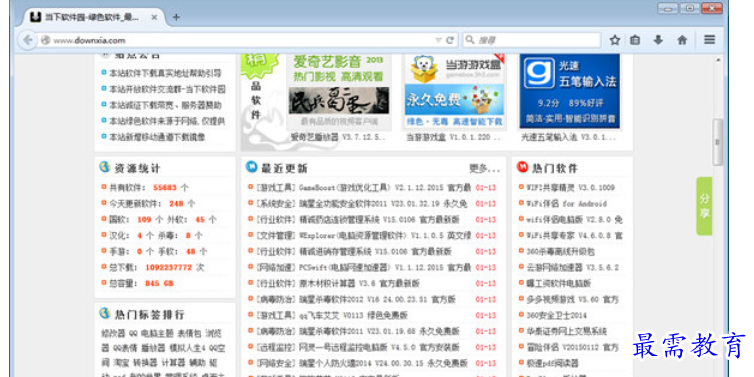
Task: Click the 当游游戏盒 bear box image
Action: (424, 69)
